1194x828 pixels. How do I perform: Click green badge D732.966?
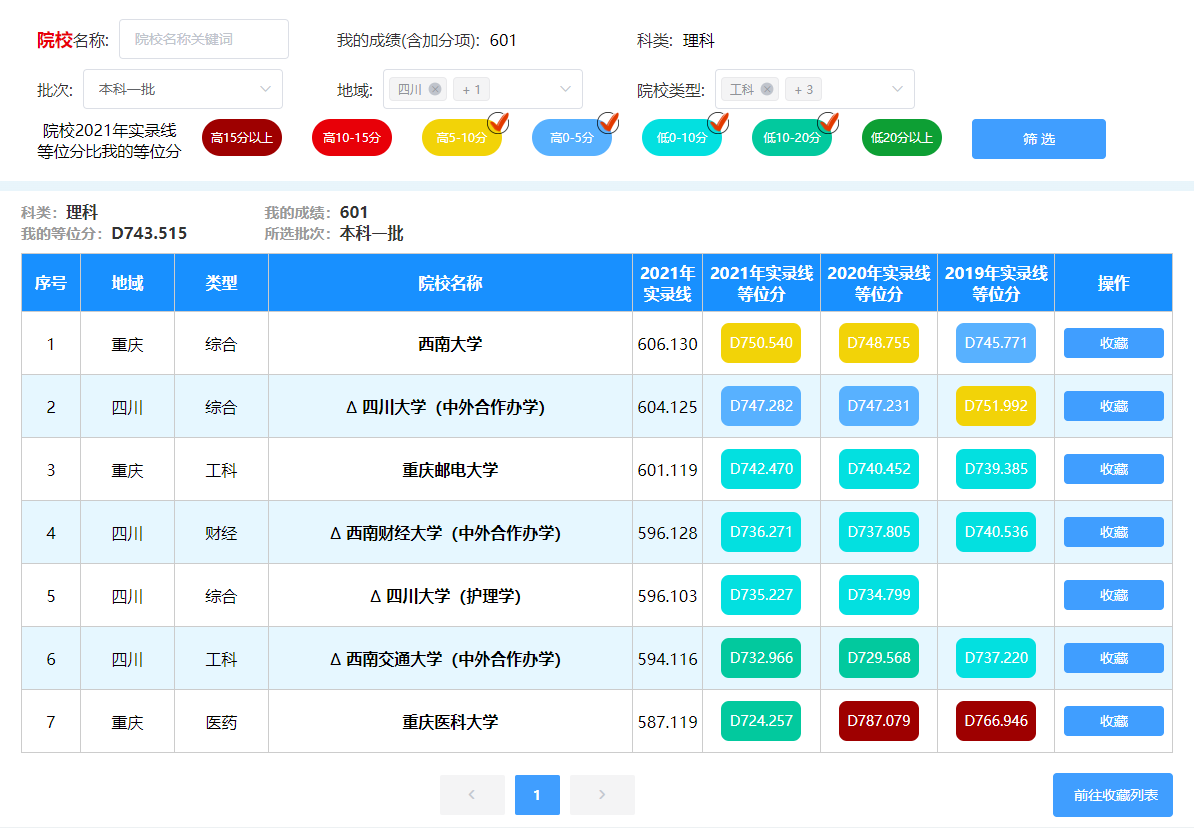(761, 658)
